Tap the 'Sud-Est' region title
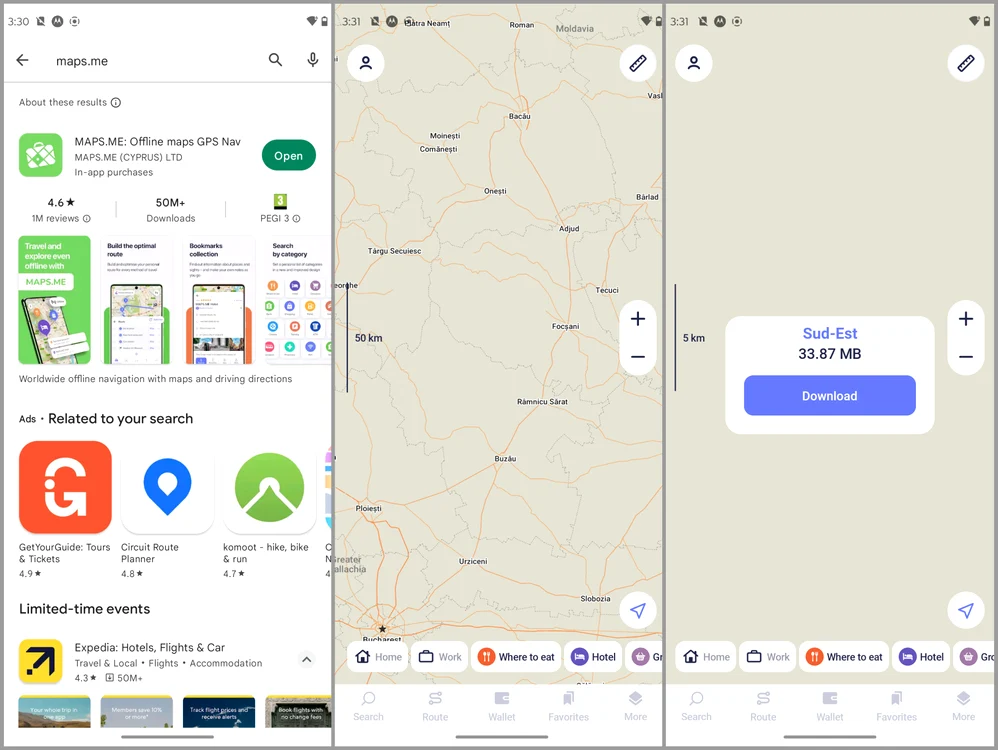 [829, 333]
